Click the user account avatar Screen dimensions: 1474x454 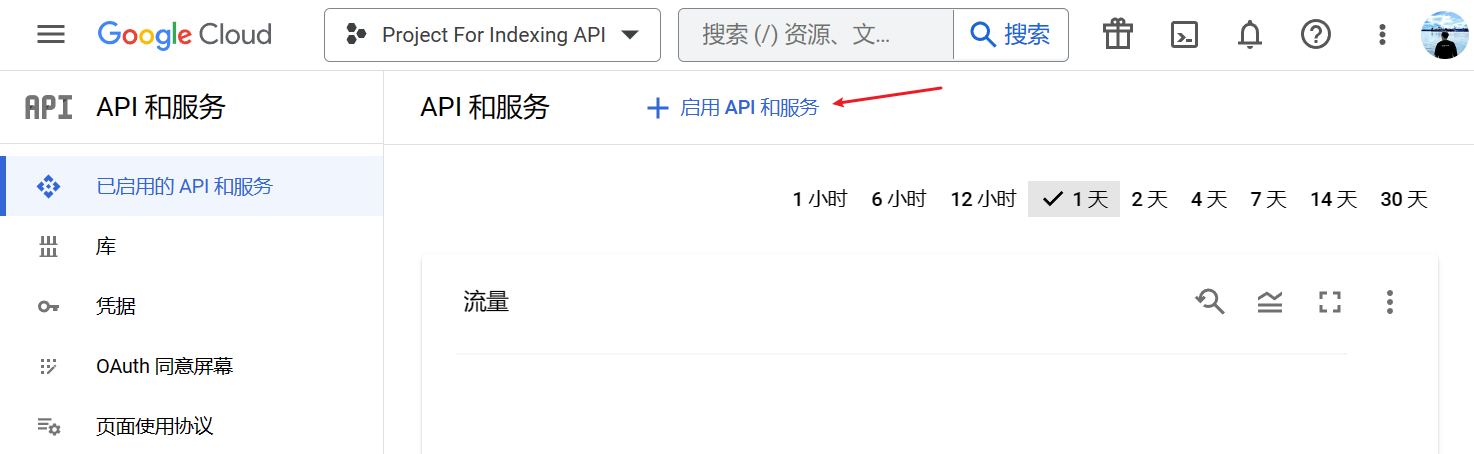point(1445,35)
